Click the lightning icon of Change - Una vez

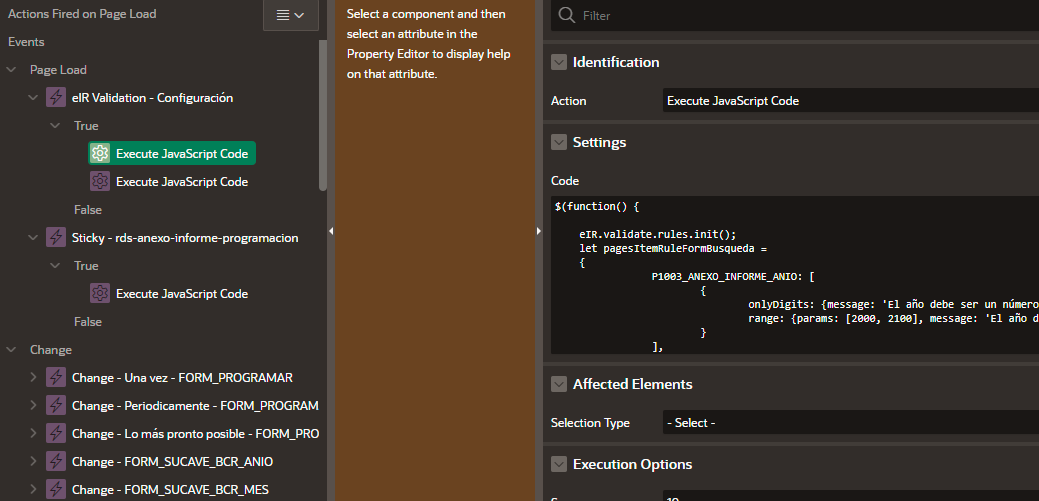tap(57, 378)
